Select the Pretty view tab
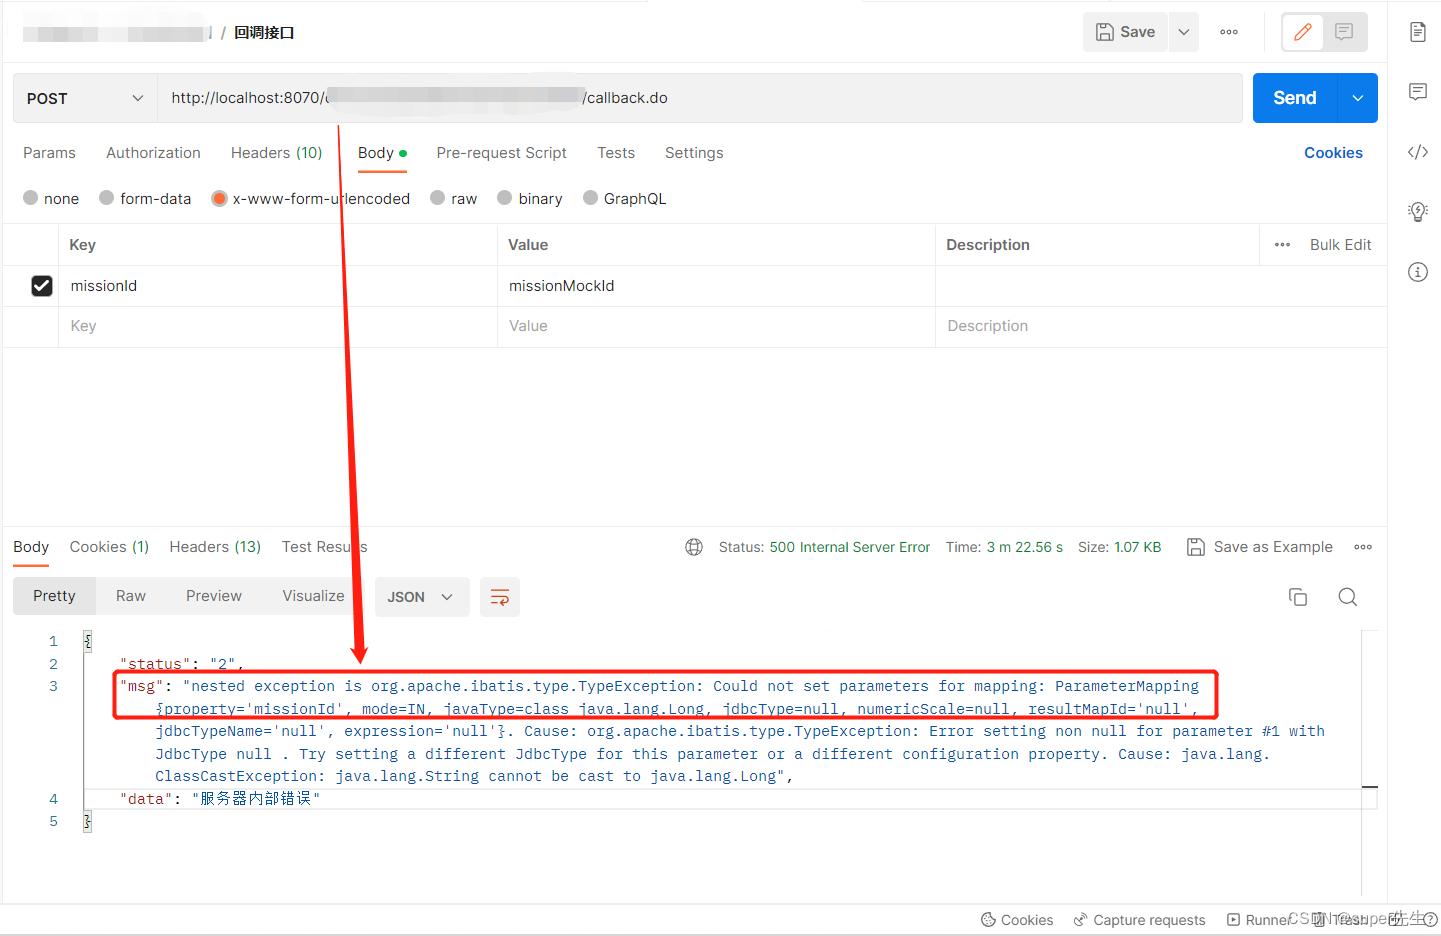Viewport: 1441px width, 936px height. 54,596
